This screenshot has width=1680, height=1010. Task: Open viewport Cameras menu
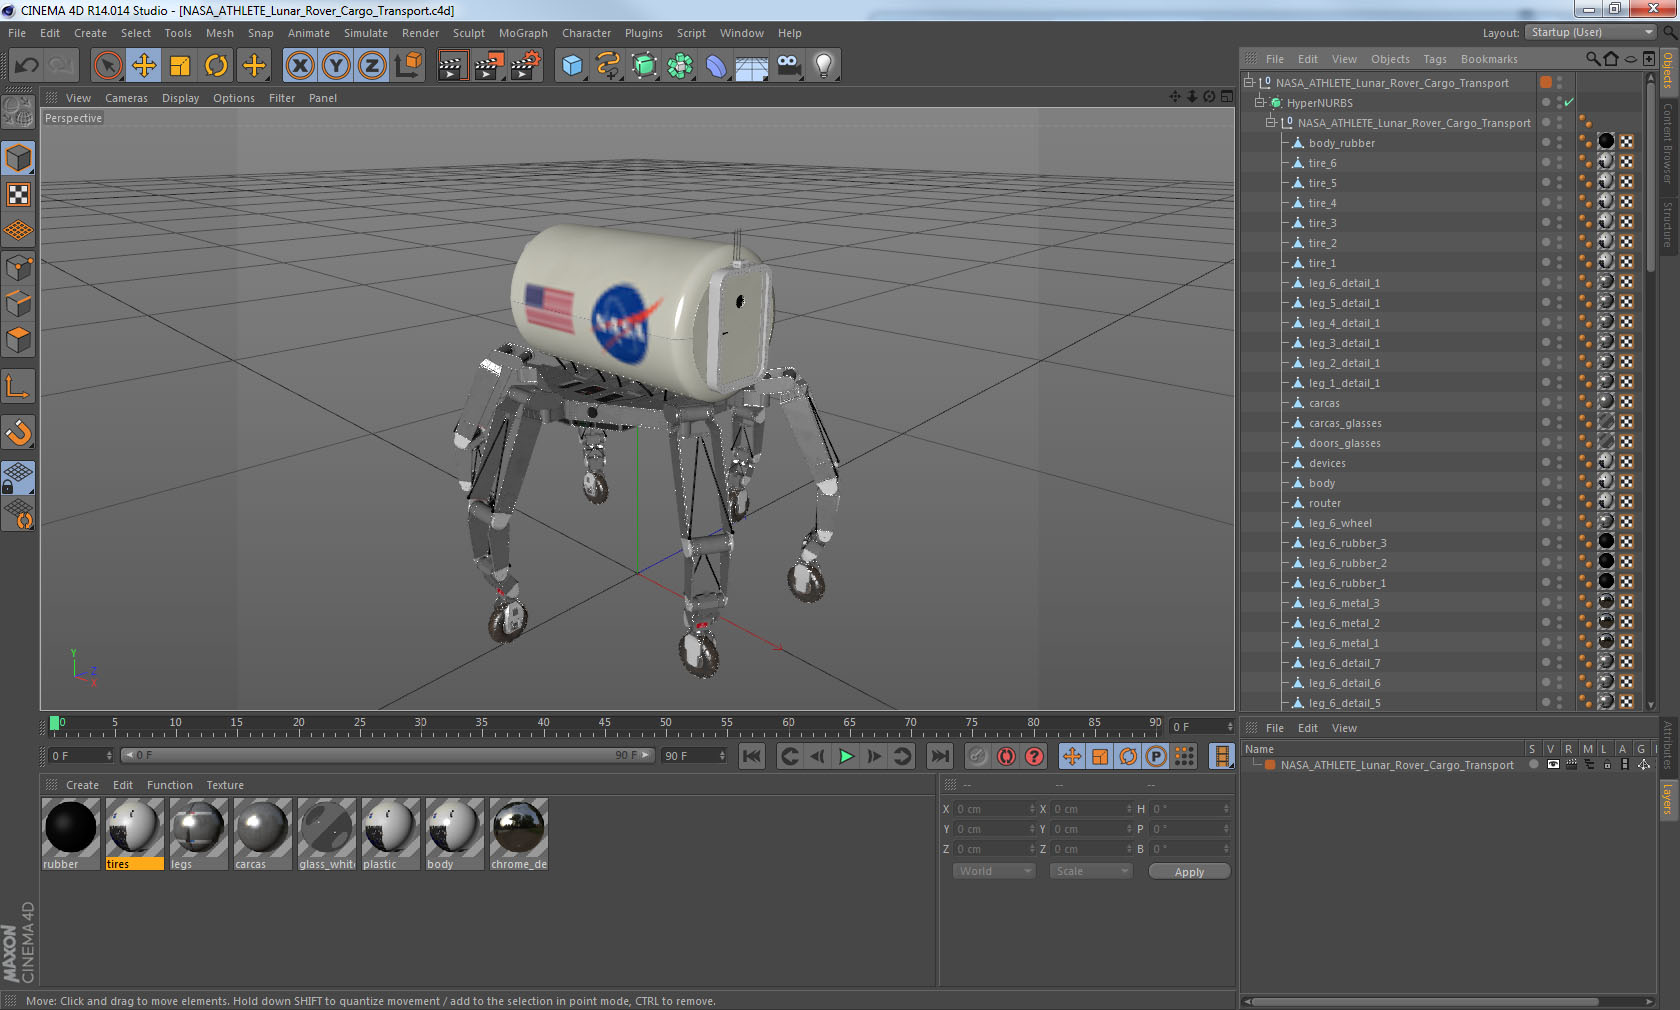click(126, 98)
